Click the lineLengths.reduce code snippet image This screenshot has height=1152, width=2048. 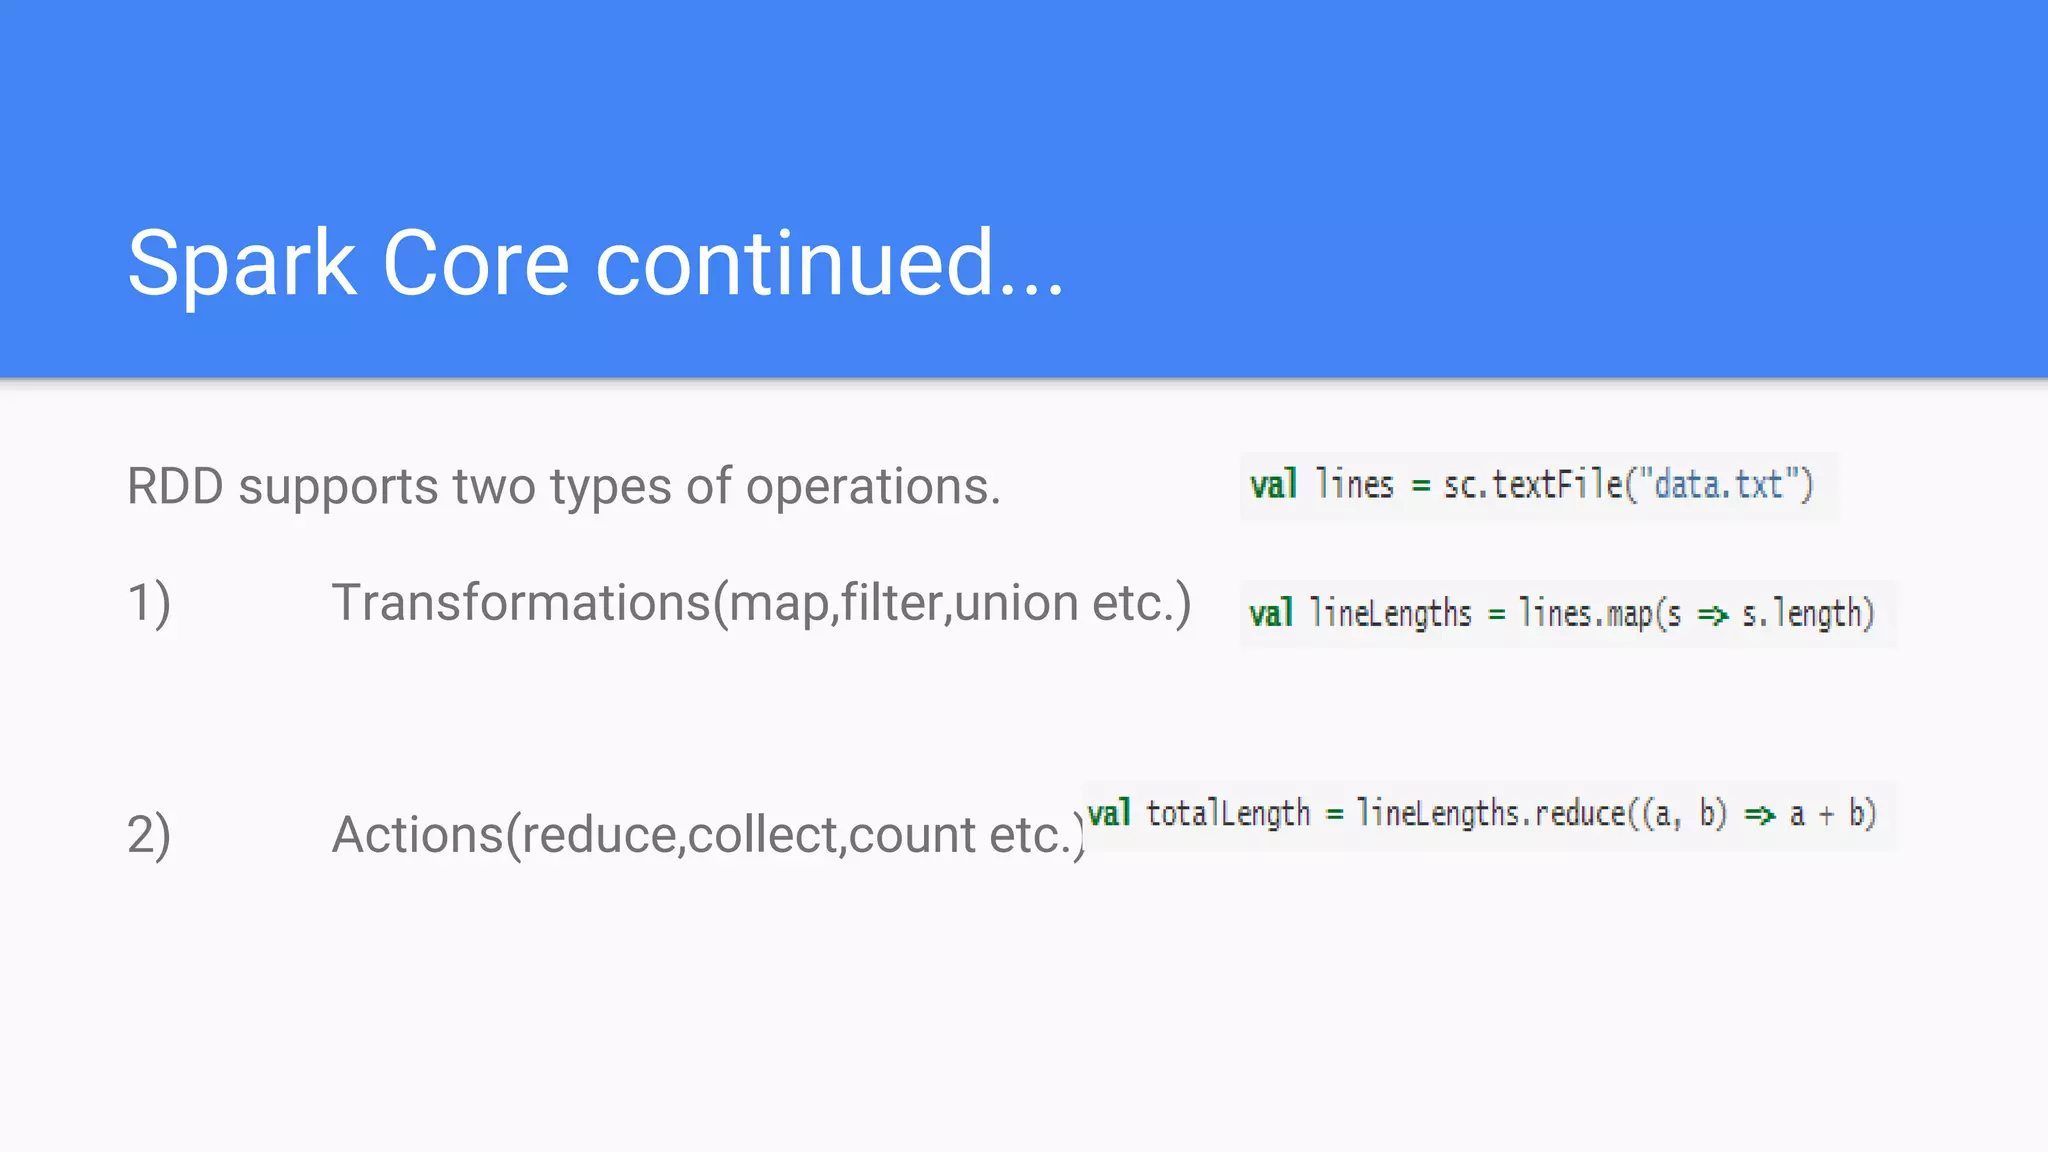pos(1490,814)
